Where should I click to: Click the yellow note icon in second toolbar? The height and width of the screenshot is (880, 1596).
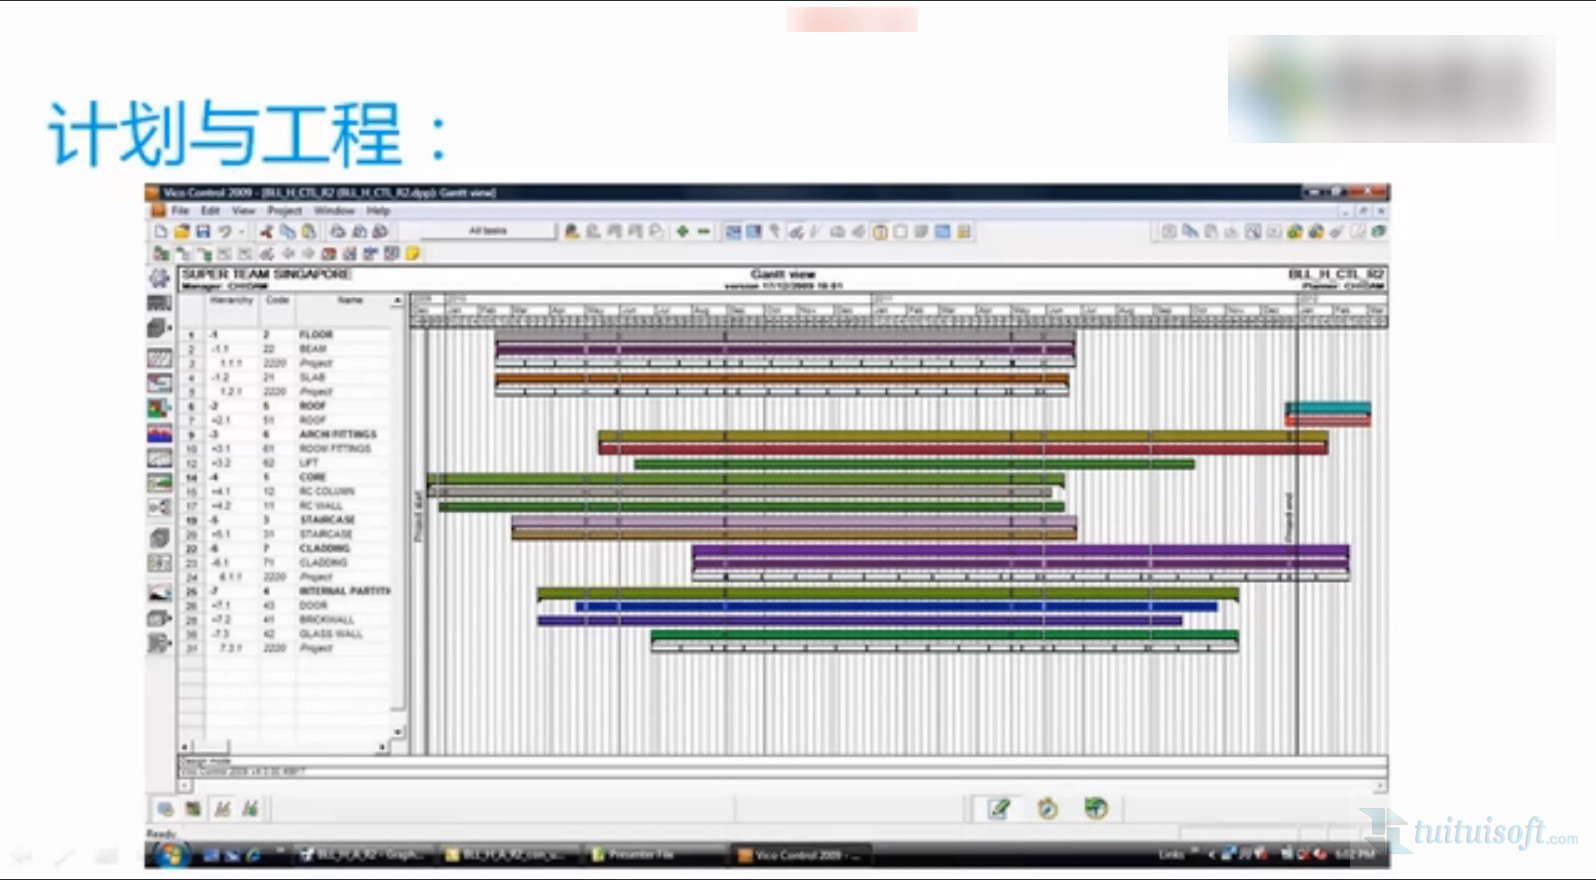point(412,254)
